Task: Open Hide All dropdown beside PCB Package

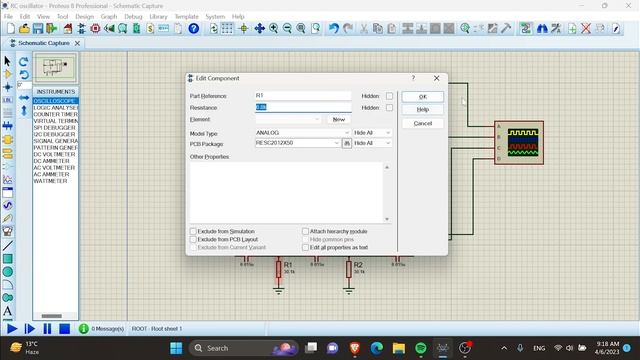Action: click(372, 143)
